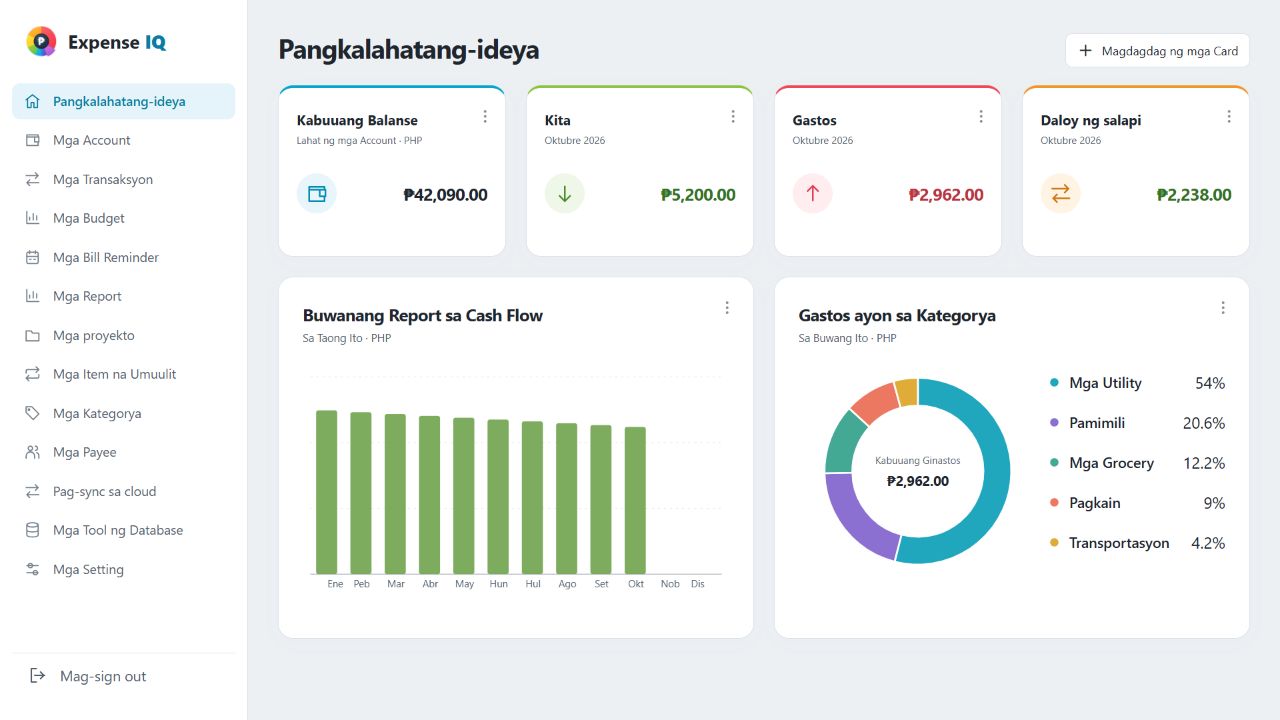The height and width of the screenshot is (720, 1280).
Task: Click the Hun bar in cash flow chart
Action: 498,497
